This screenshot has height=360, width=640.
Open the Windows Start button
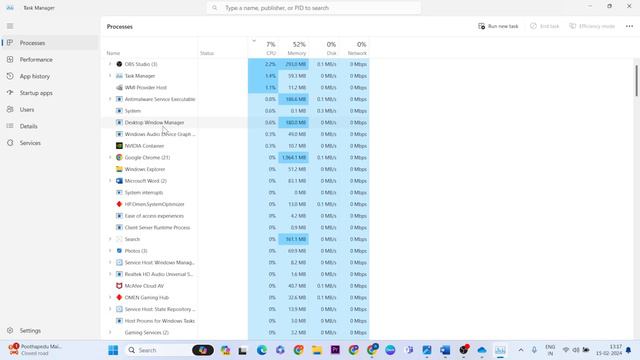113,350
